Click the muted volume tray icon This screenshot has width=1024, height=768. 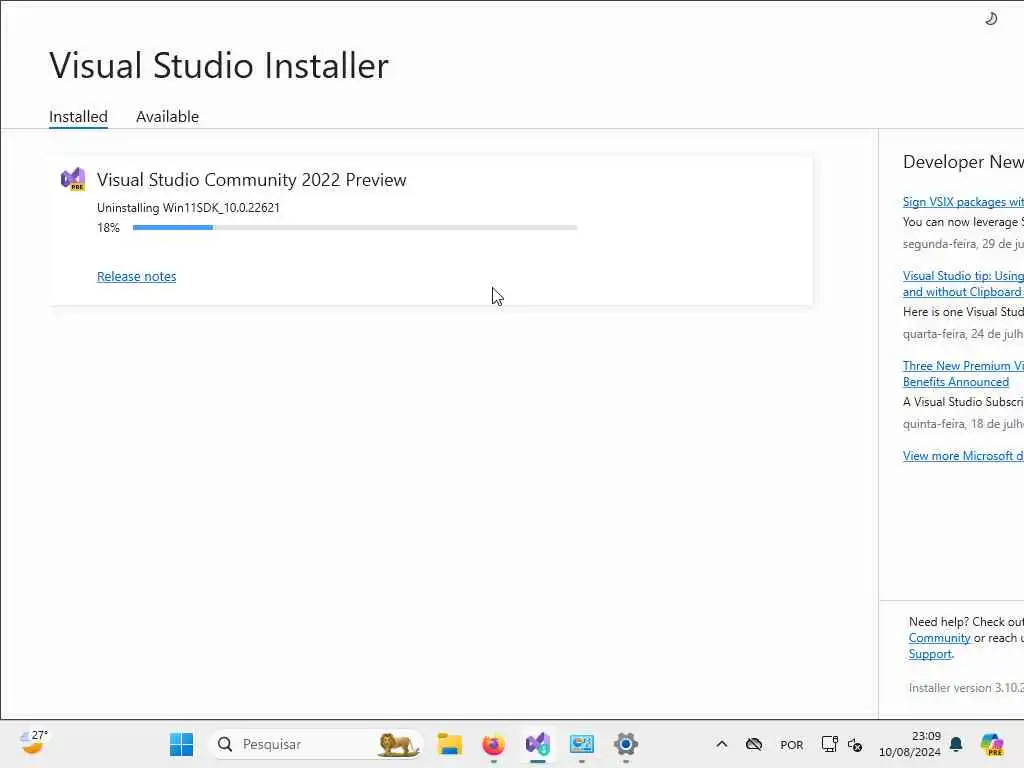pos(855,744)
